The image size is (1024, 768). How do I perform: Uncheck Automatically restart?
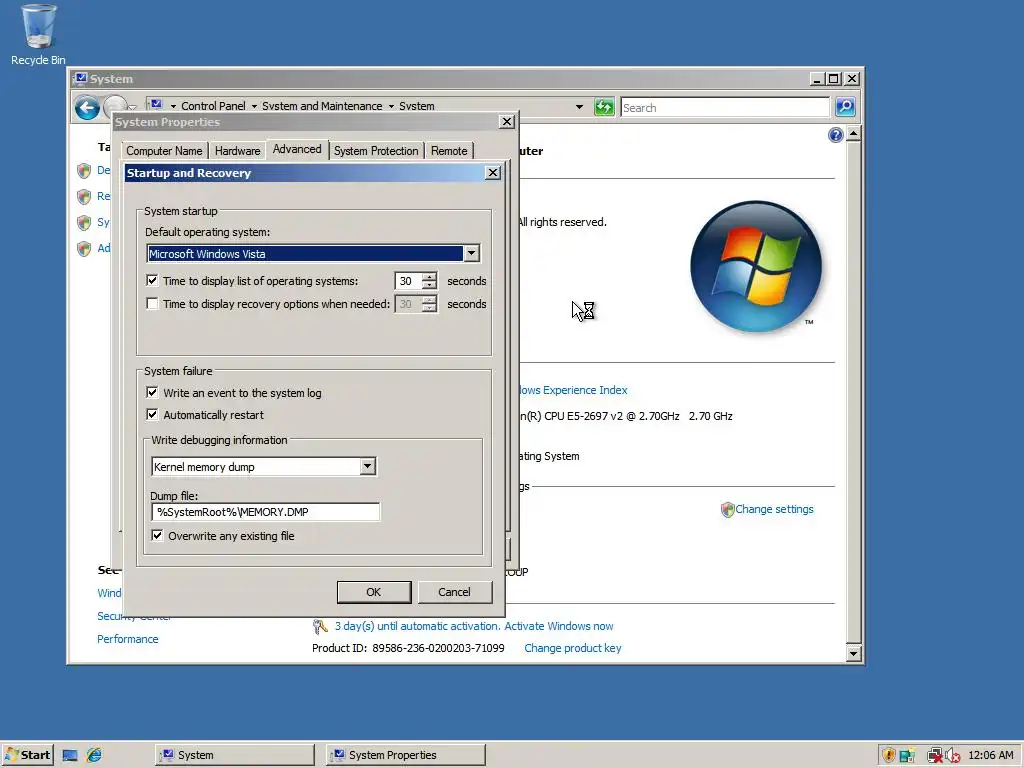click(152, 415)
